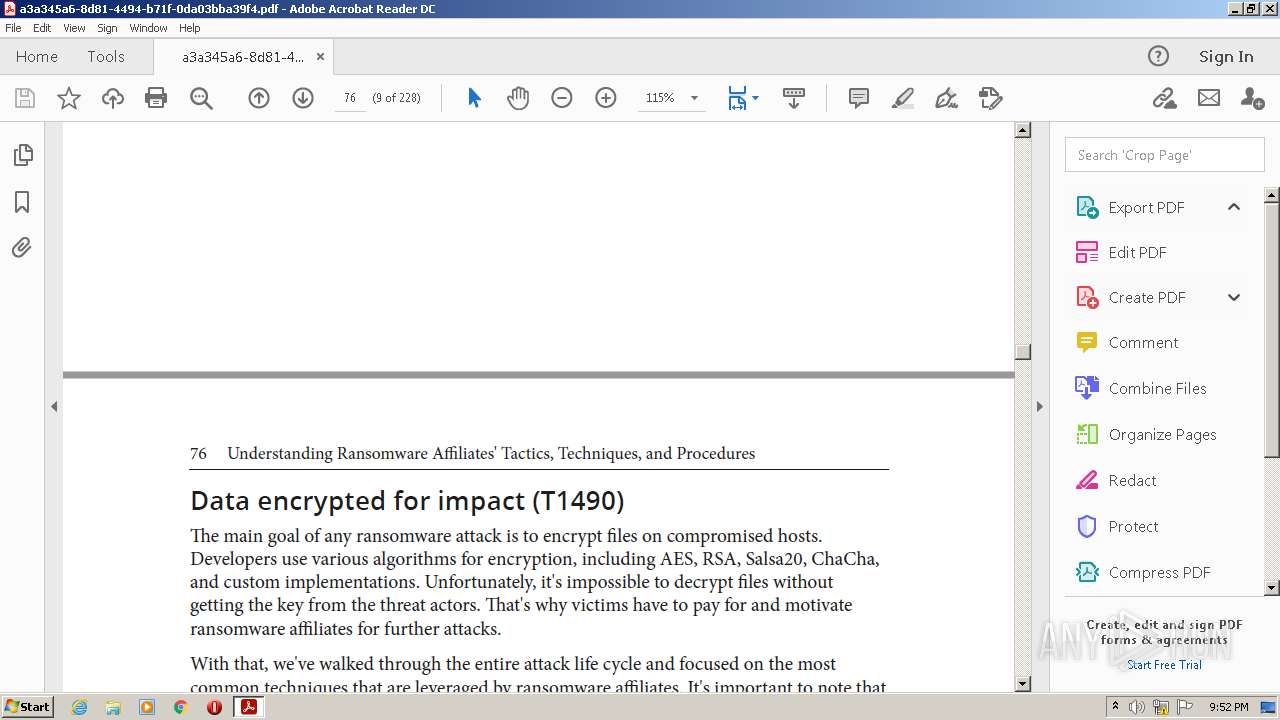Share a link to the file

coord(1164,98)
